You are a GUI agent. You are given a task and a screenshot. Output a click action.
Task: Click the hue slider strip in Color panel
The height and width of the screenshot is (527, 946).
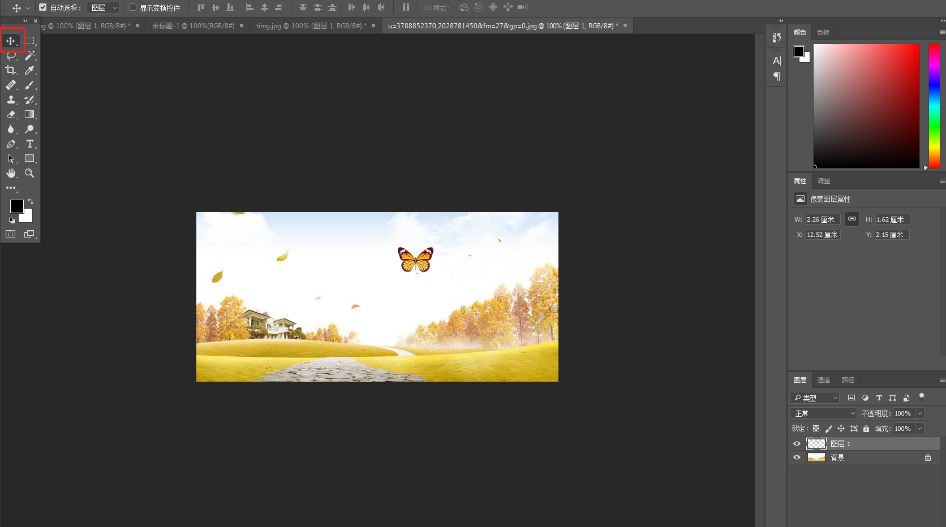(x=934, y=106)
